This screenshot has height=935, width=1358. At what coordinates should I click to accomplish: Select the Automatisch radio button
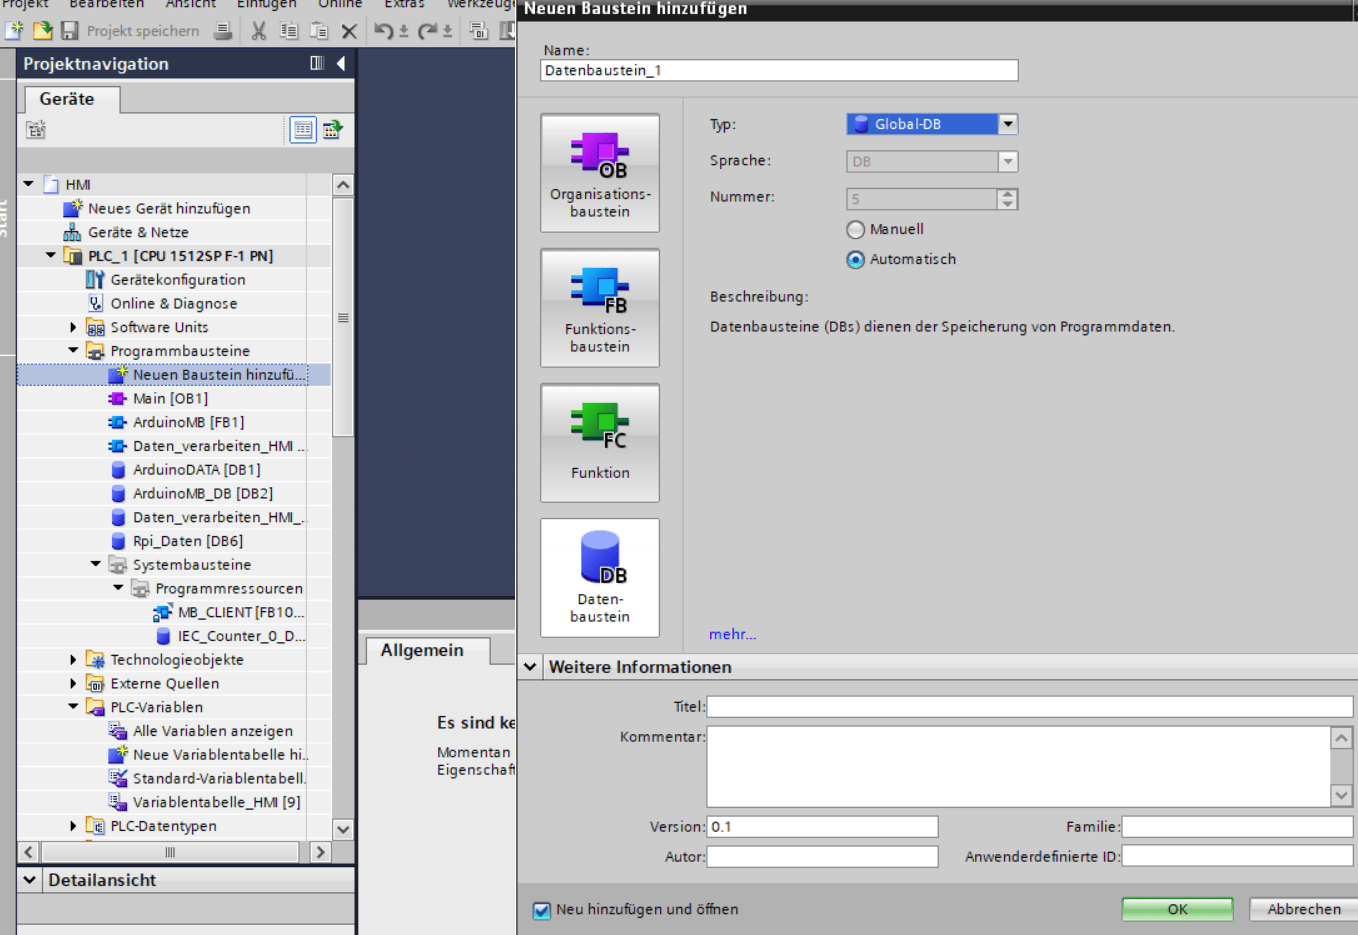coord(856,260)
